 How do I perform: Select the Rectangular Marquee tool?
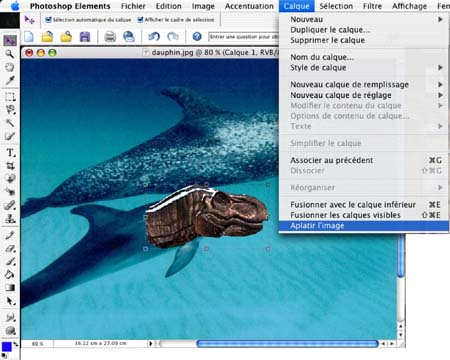click(10, 97)
